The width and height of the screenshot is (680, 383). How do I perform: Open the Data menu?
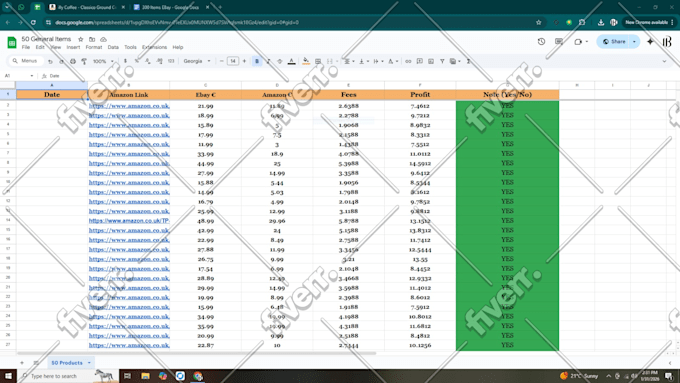click(113, 47)
